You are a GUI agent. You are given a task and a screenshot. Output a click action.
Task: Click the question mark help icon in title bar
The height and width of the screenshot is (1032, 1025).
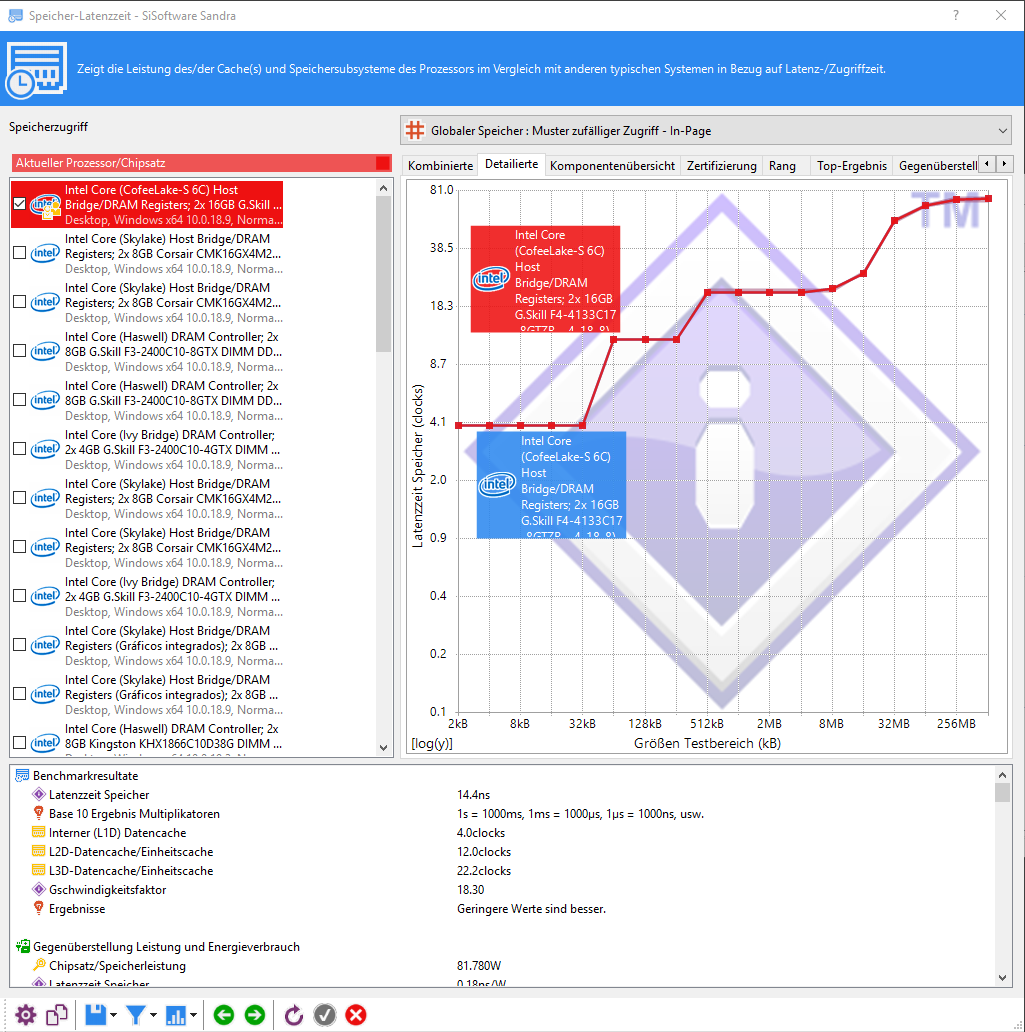point(956,15)
